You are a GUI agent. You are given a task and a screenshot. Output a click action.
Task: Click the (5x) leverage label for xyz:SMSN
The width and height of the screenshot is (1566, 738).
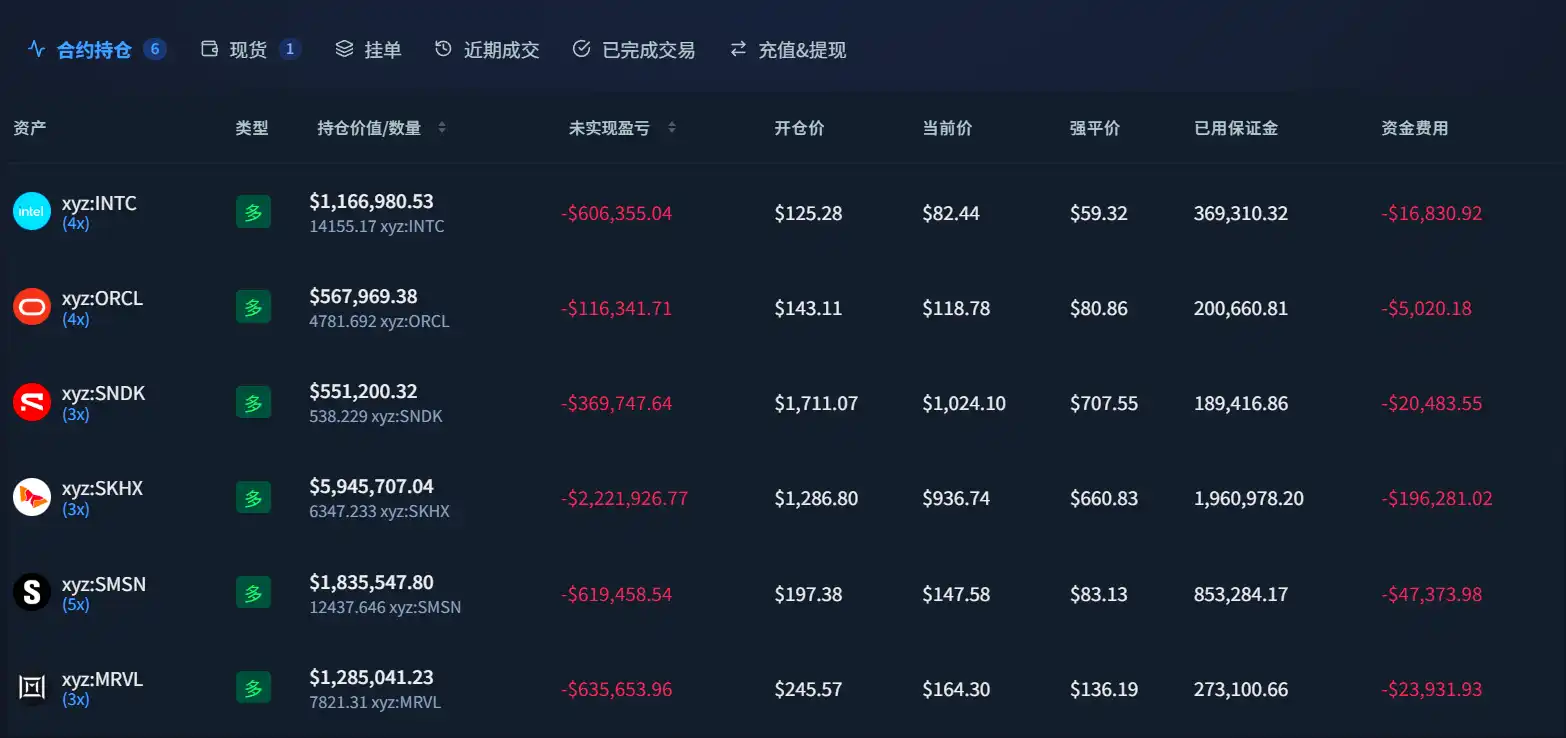coord(76,605)
